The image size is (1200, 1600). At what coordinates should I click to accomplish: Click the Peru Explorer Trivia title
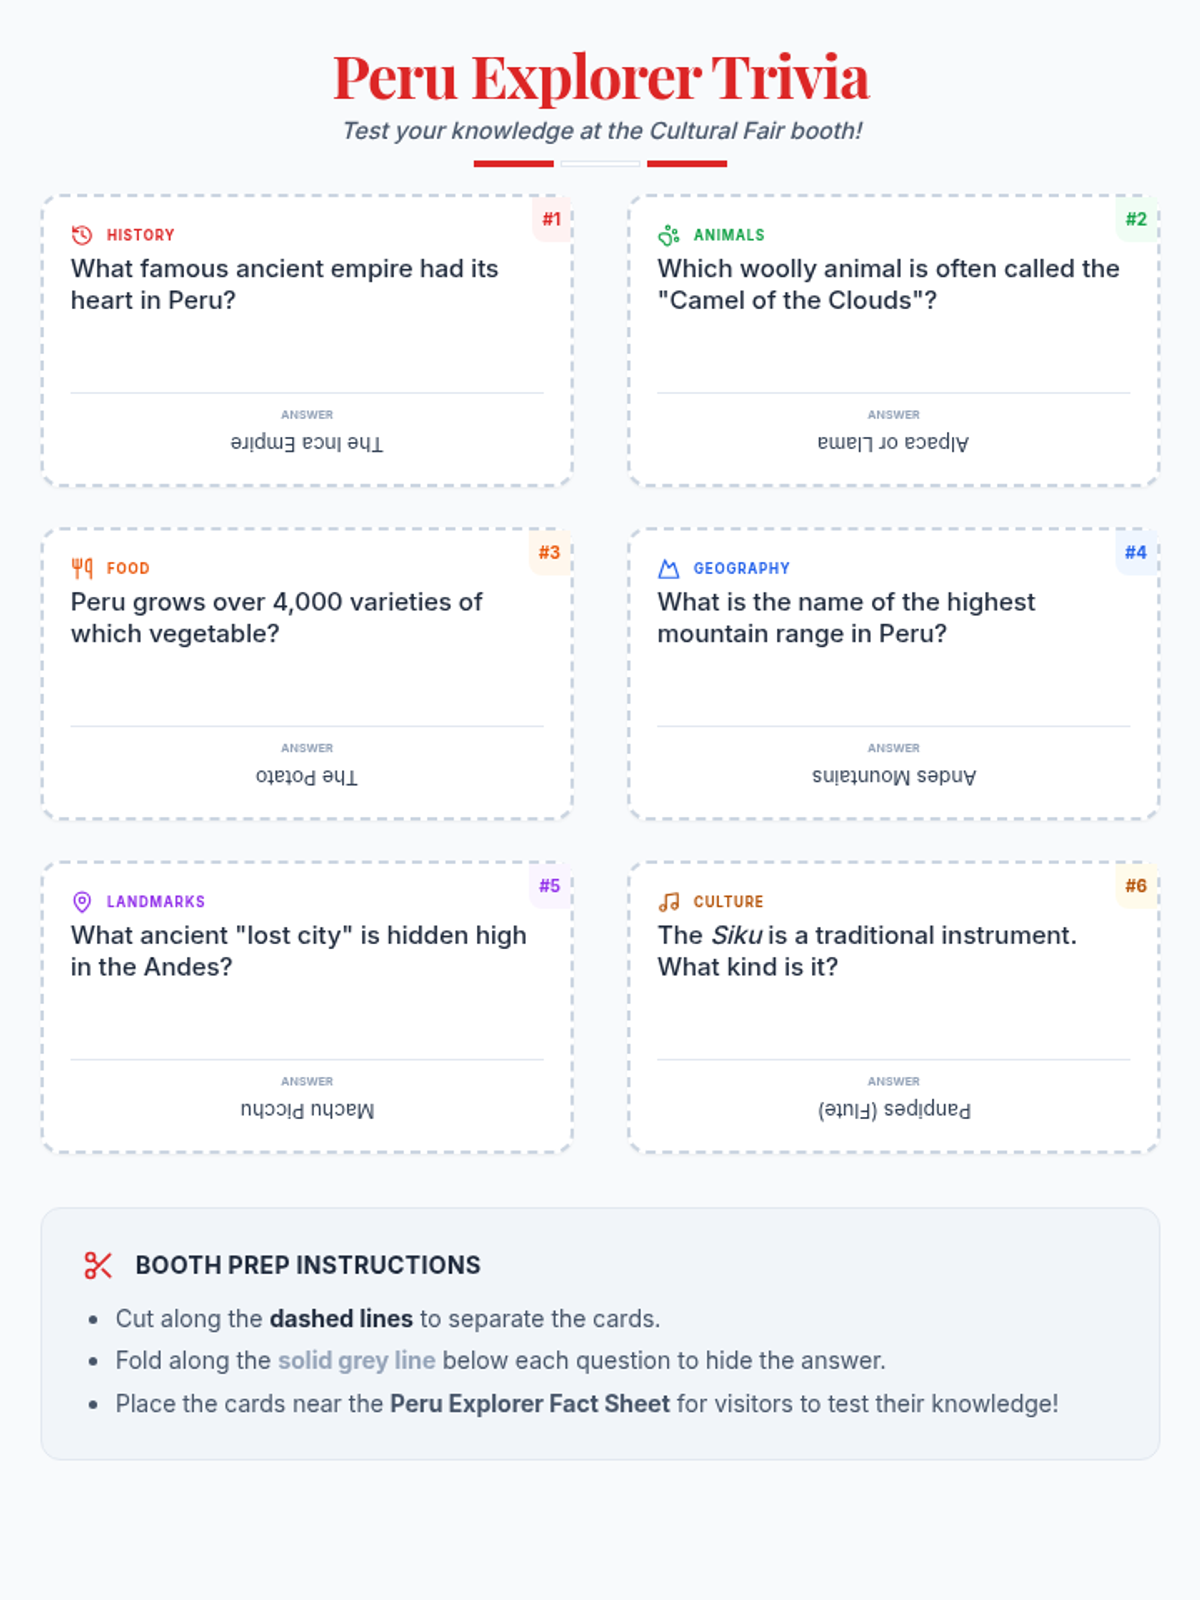pos(601,77)
